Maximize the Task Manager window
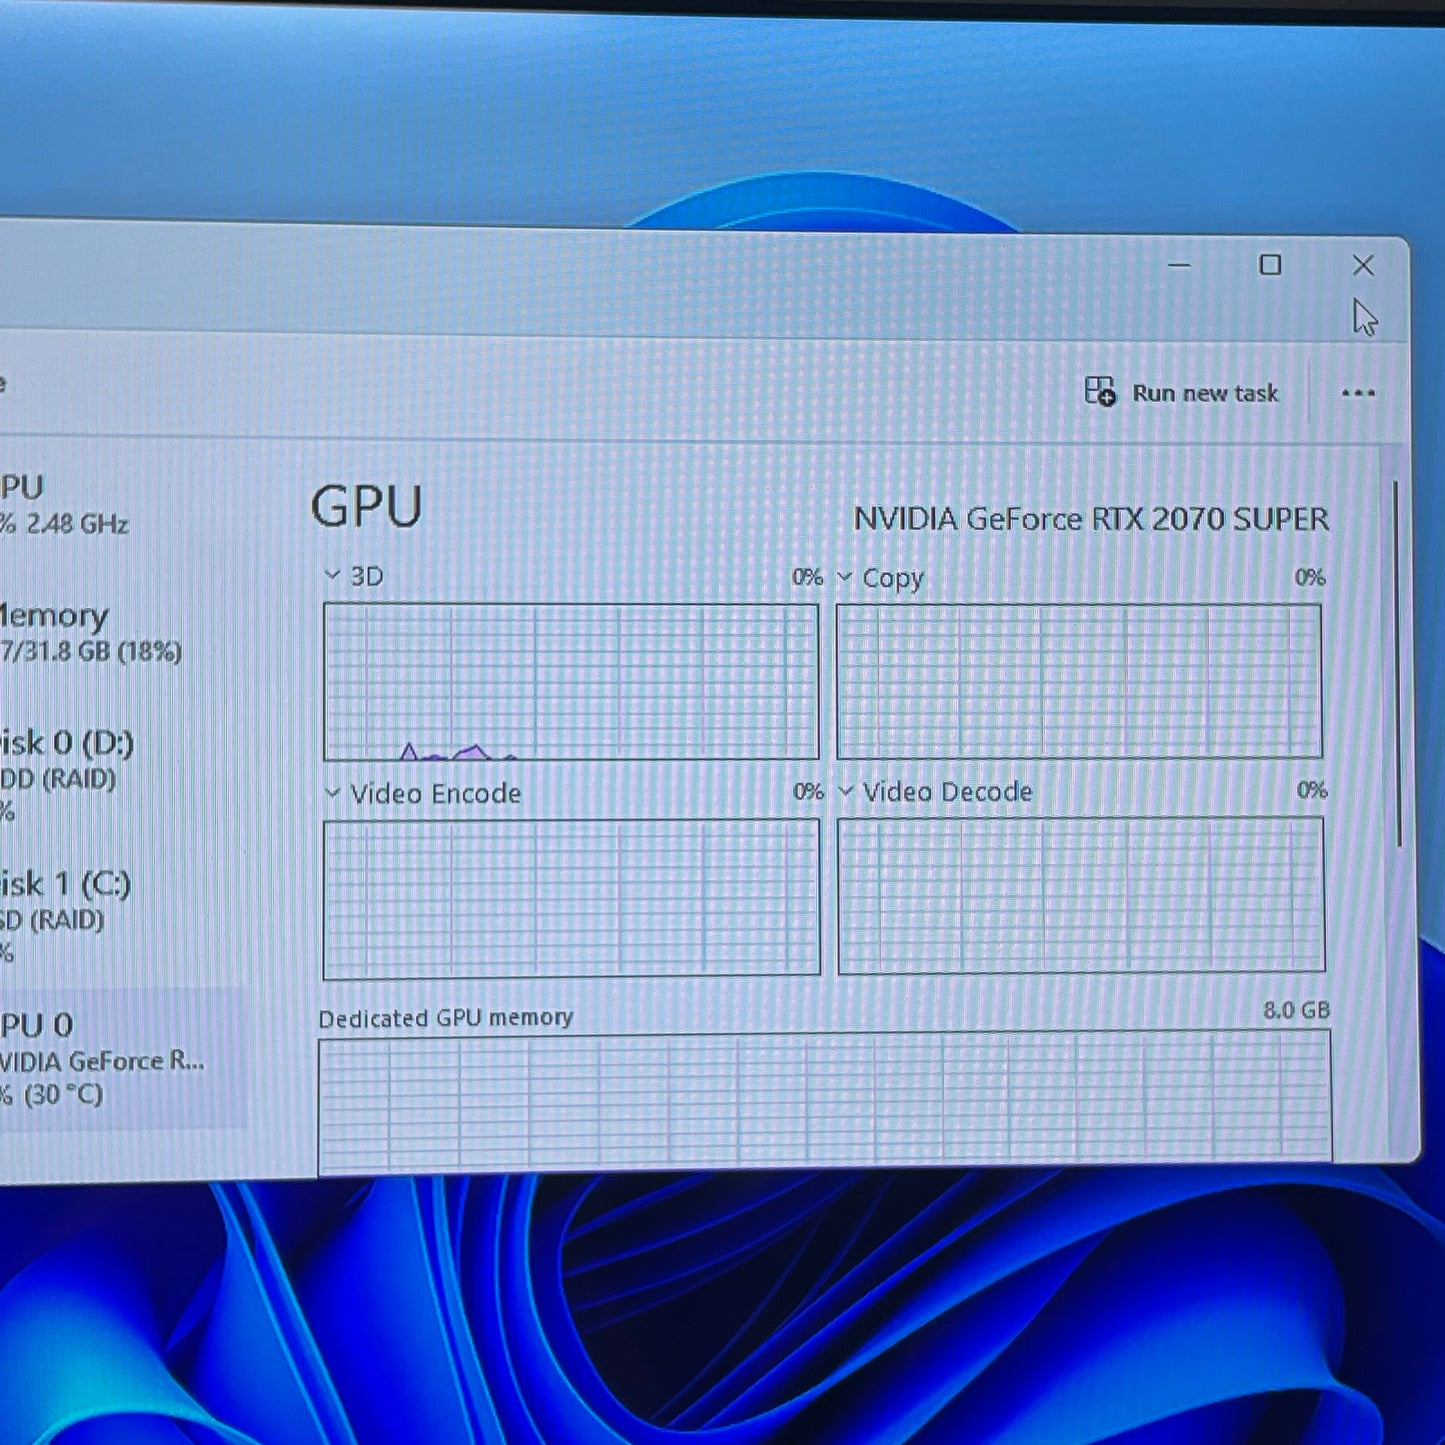The width and height of the screenshot is (1445, 1445). [x=1270, y=265]
